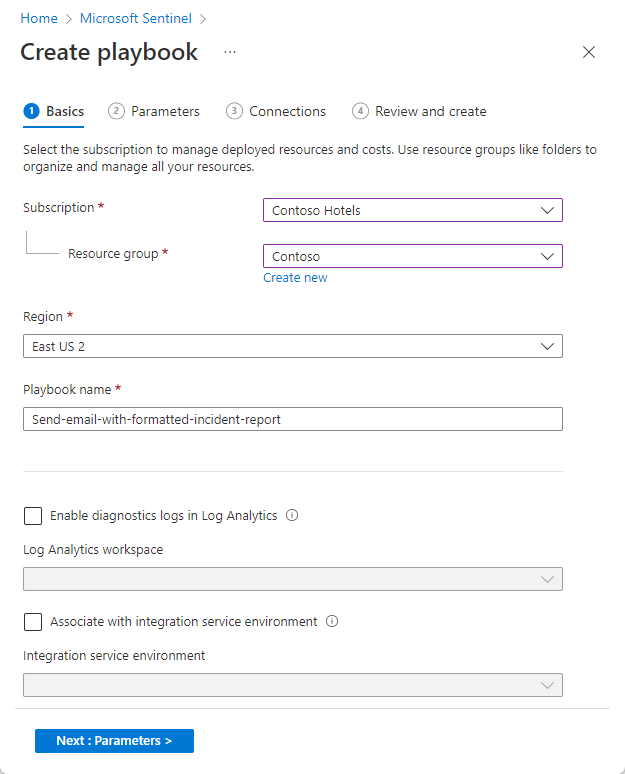Click info icon next to integration service environment

coord(332,622)
